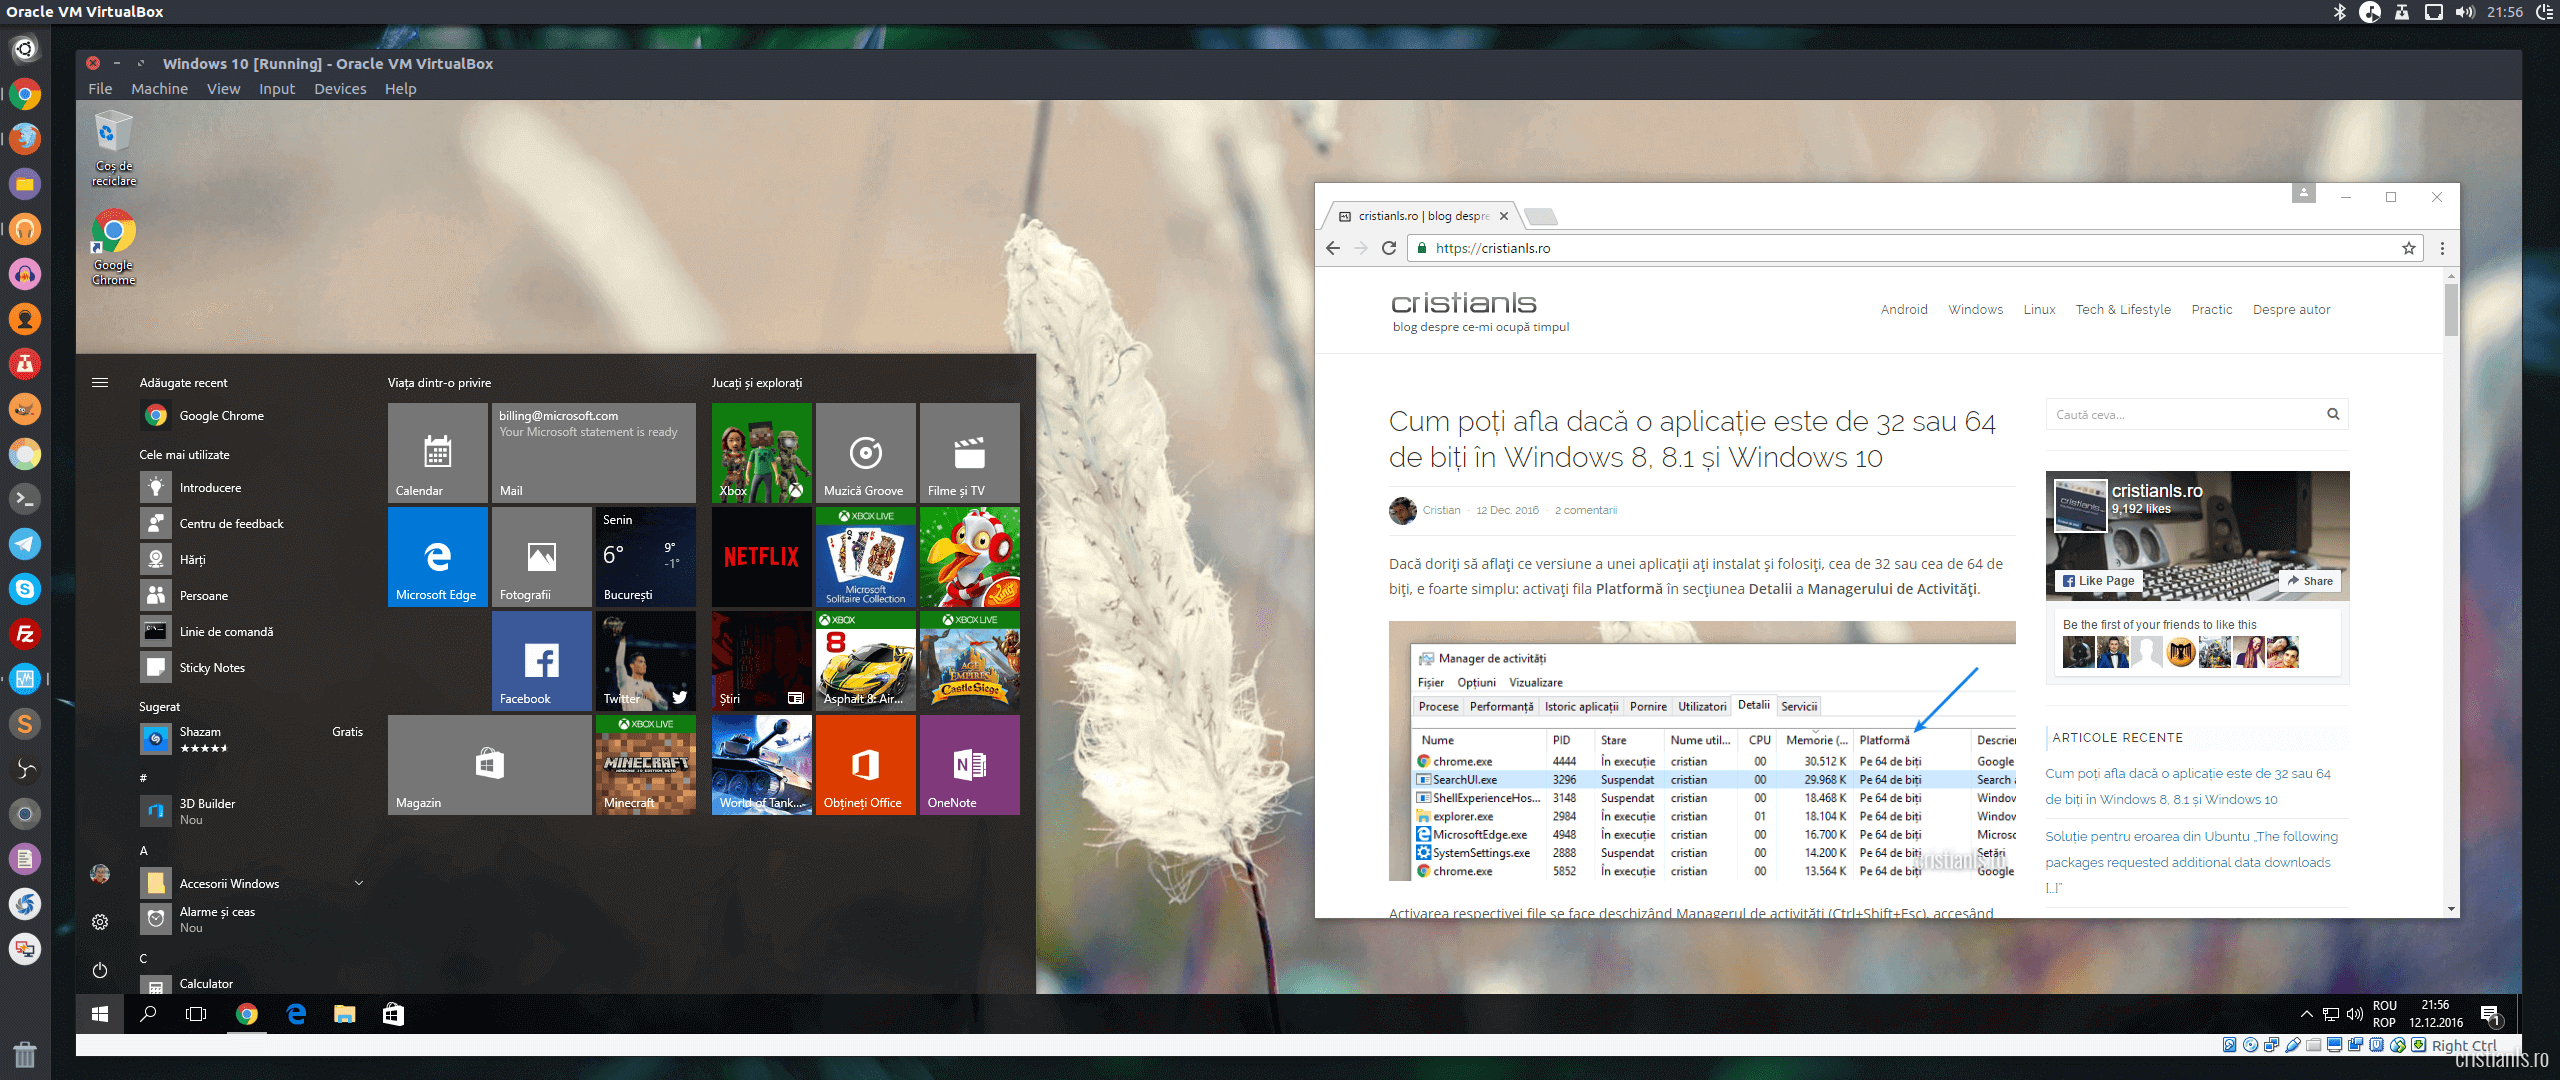2560x1080 pixels.
Task: Open the Chrome three-dot menu
Action: 2442,248
